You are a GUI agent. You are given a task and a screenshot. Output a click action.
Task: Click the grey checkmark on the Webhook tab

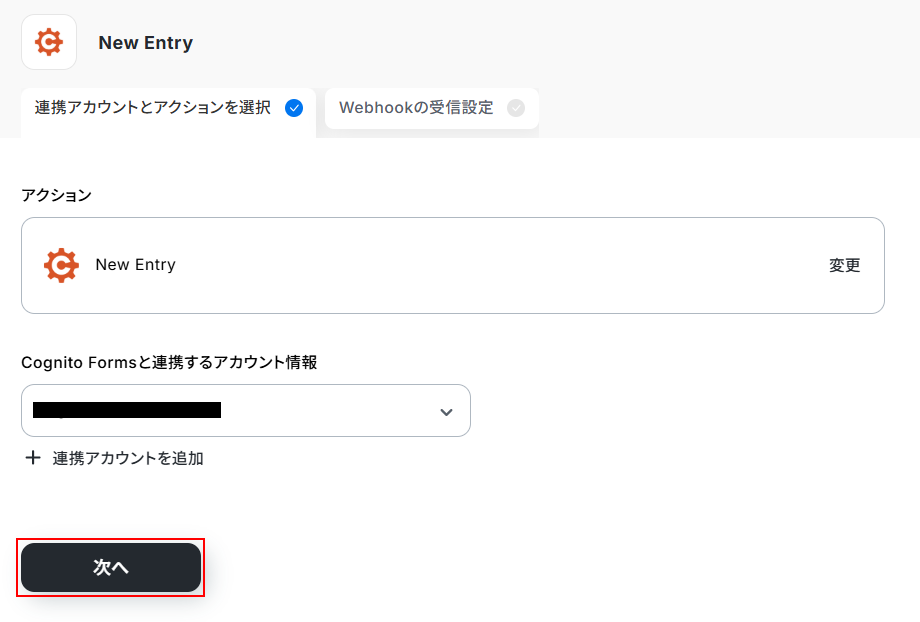pyautogui.click(x=515, y=108)
